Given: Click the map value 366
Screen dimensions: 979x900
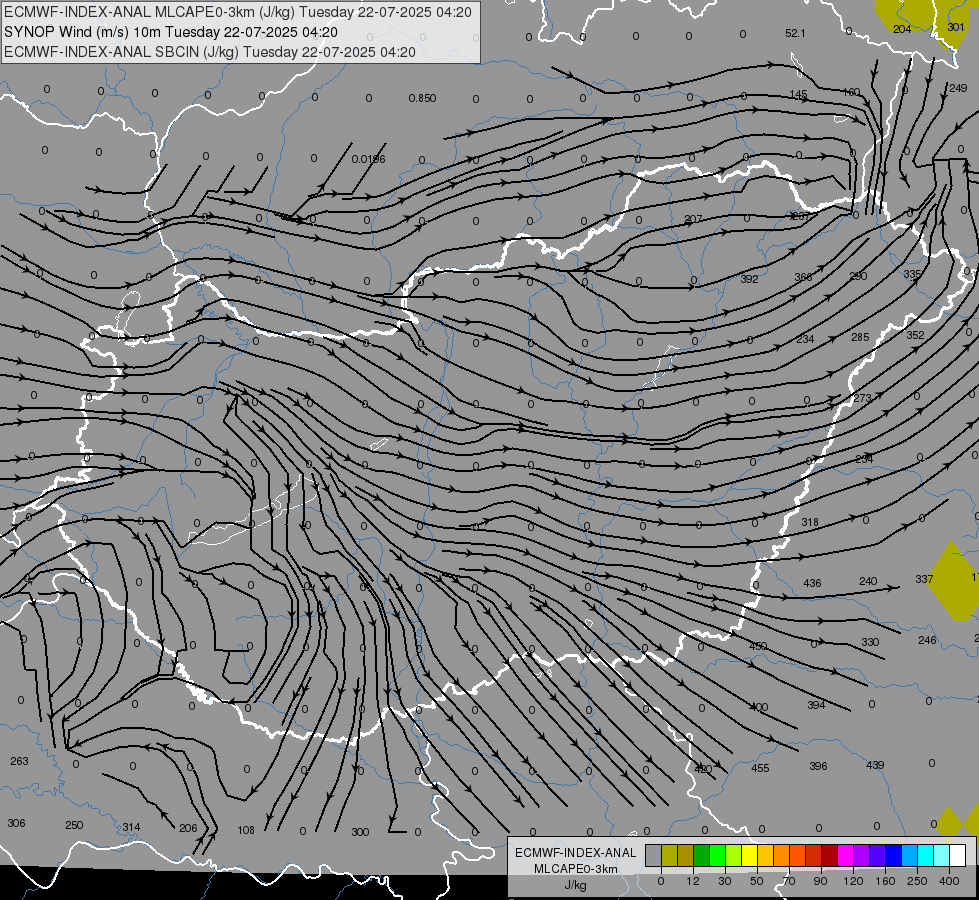Looking at the screenshot, I should (803, 277).
